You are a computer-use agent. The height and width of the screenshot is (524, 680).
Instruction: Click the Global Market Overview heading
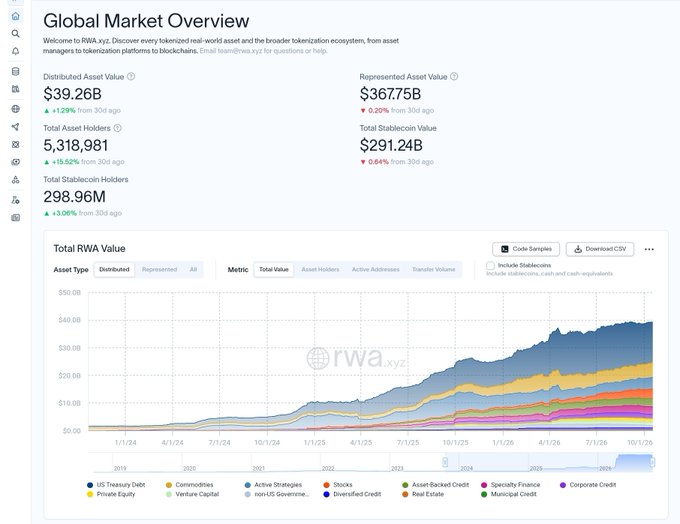146,21
